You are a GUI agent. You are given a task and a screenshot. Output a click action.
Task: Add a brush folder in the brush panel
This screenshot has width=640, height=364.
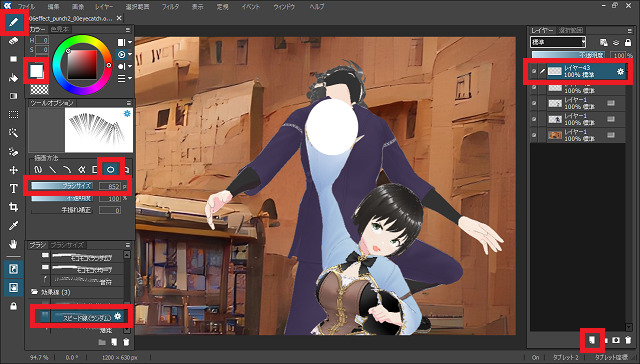click(102, 342)
